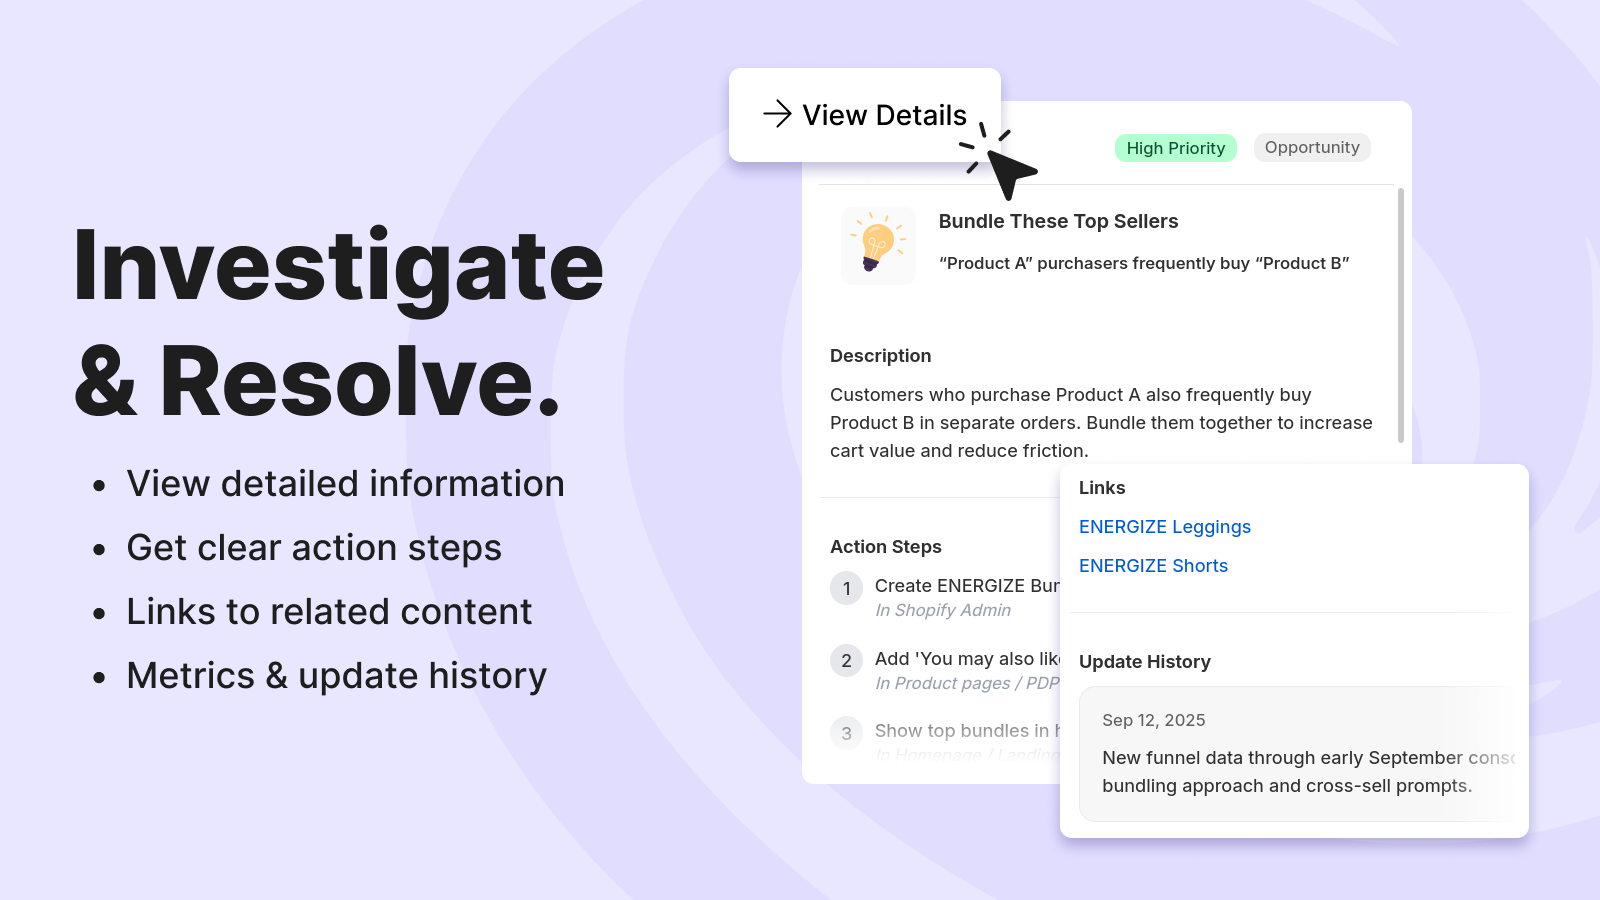
Task: Click the Links section heading
Action: (x=1101, y=488)
